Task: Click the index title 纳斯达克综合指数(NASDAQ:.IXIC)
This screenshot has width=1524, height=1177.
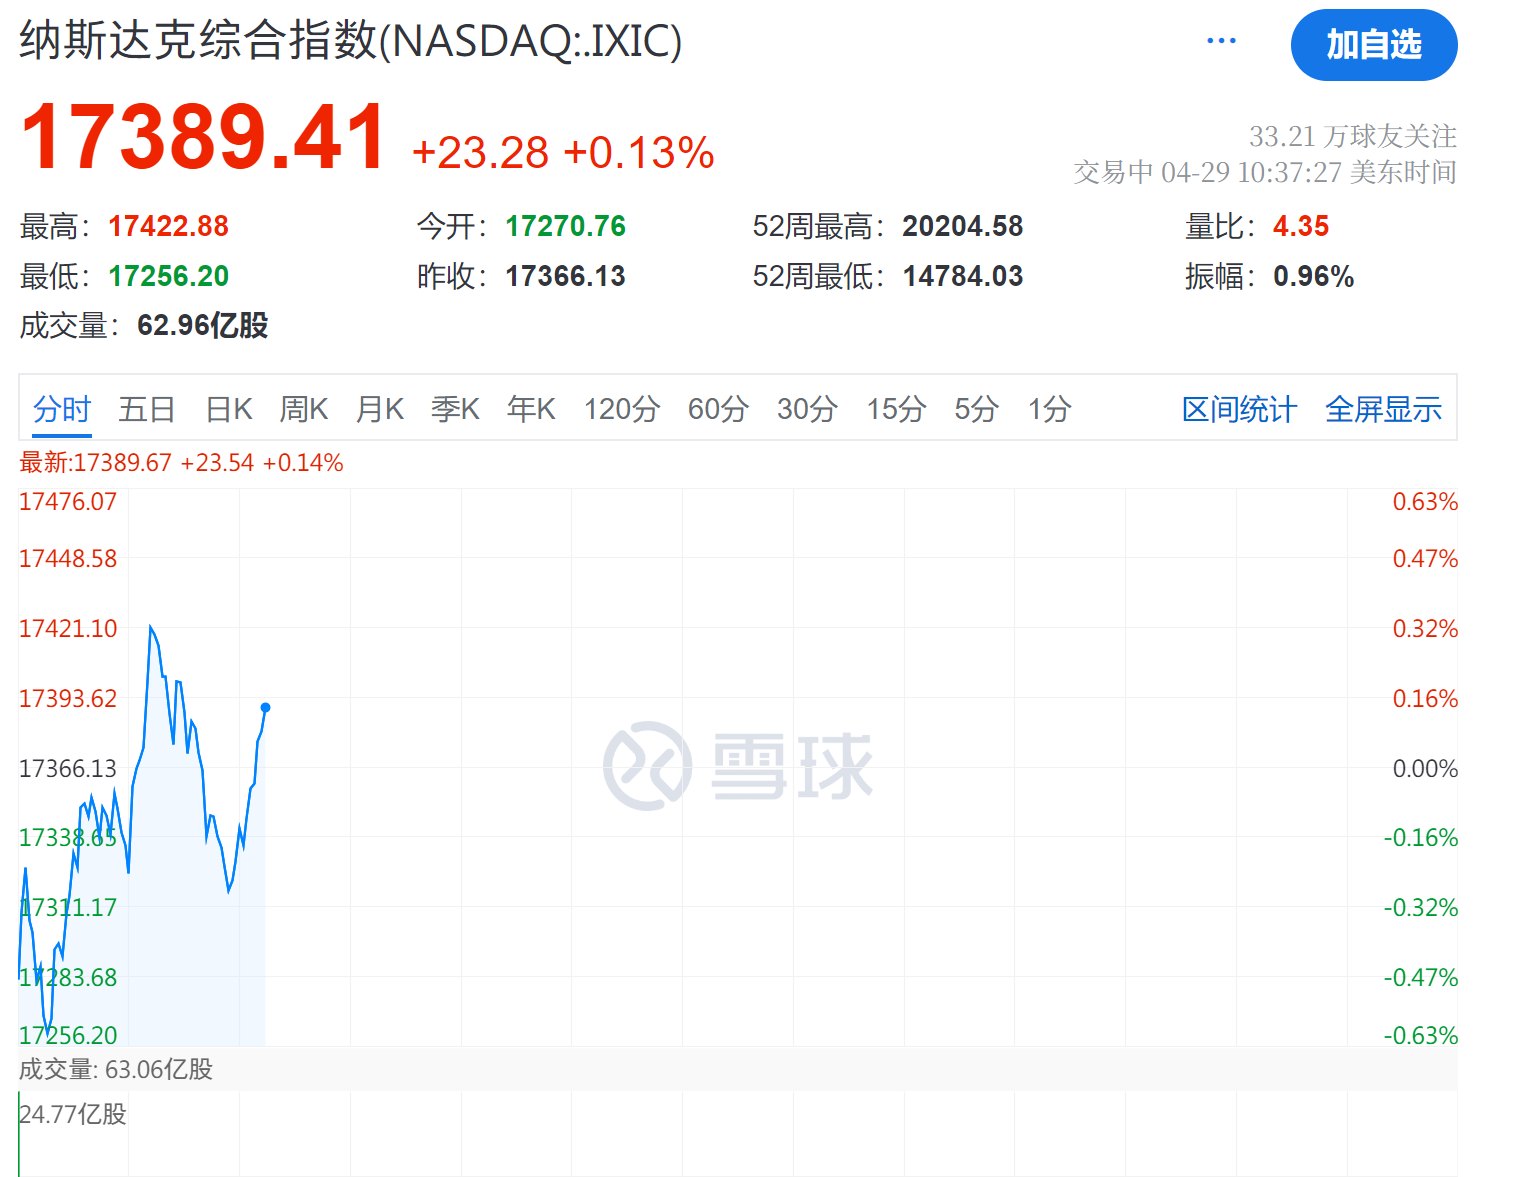Action: [351, 42]
